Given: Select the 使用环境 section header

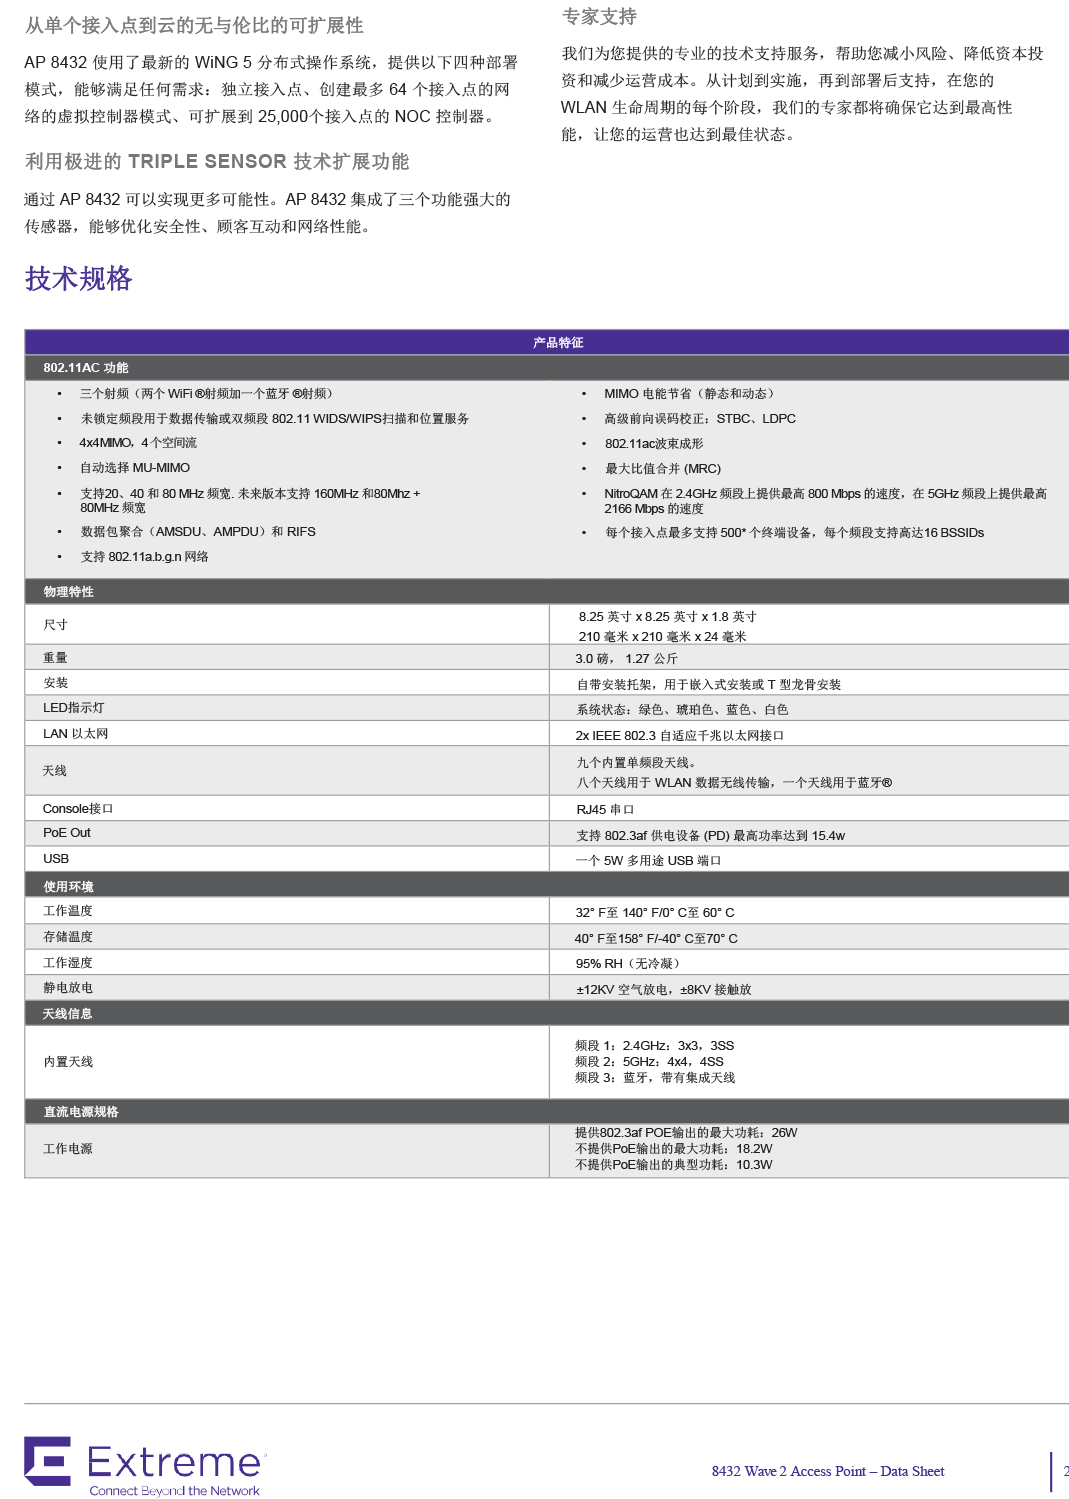Looking at the screenshot, I should (x=68, y=887).
